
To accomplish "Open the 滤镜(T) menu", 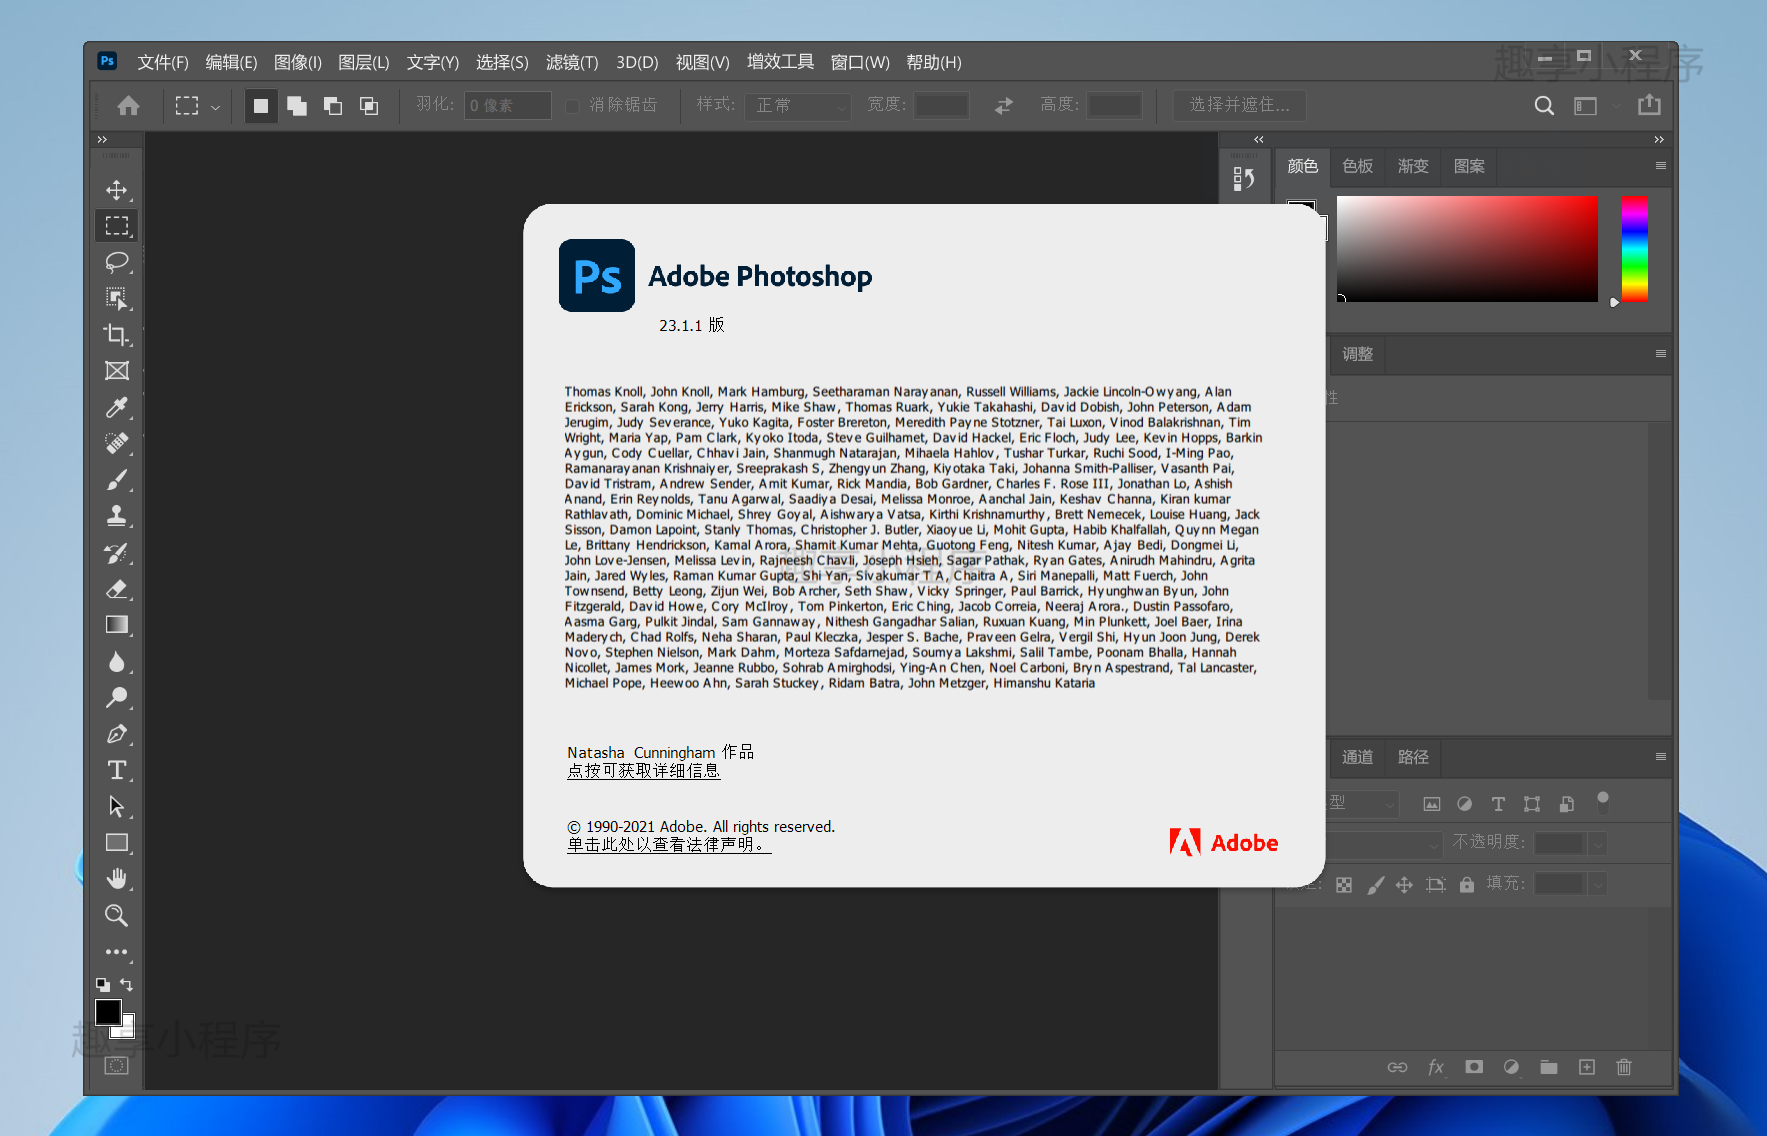I will pos(572,62).
